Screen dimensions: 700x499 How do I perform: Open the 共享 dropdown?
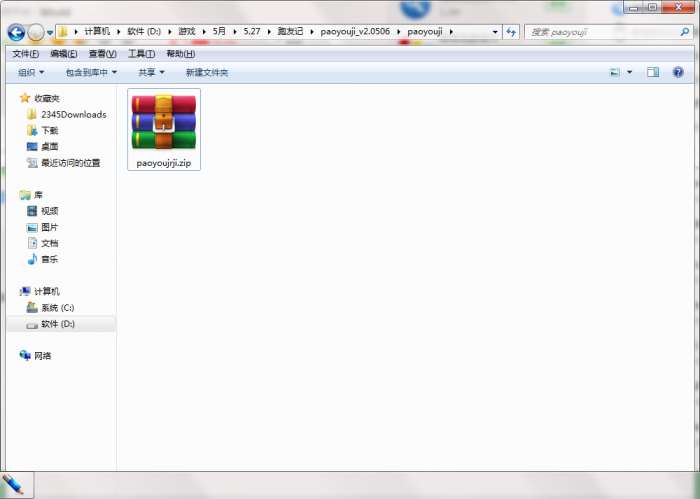click(151, 72)
